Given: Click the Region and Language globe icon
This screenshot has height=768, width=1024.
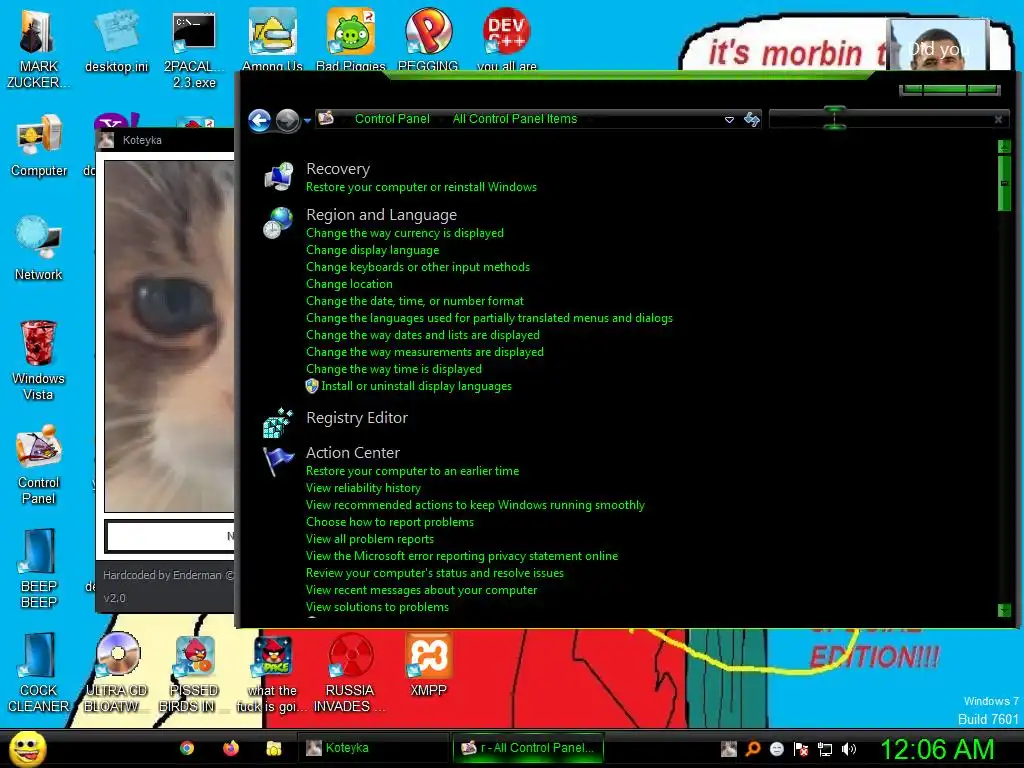Looking at the screenshot, I should point(278,223).
